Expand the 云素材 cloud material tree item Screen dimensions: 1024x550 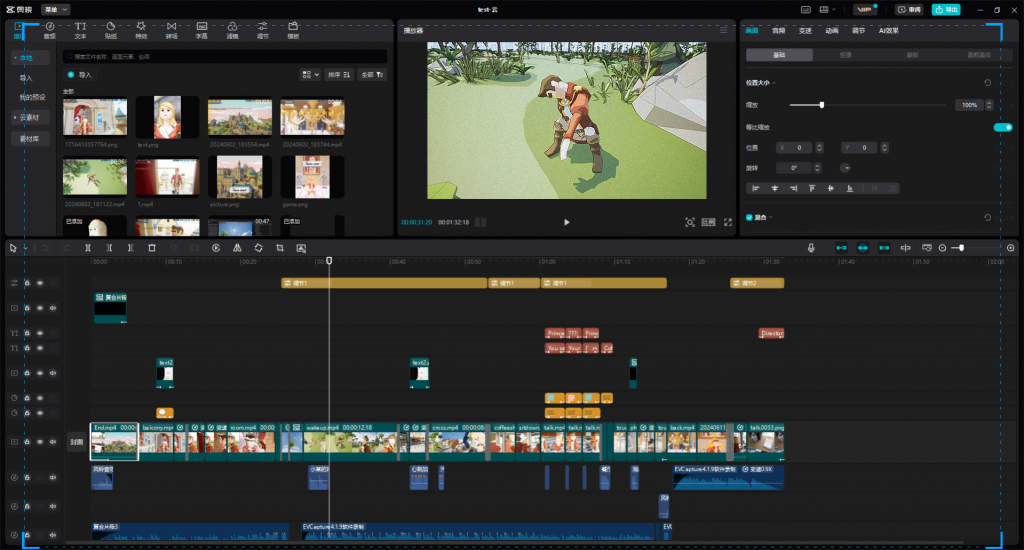pyautogui.click(x=15, y=118)
